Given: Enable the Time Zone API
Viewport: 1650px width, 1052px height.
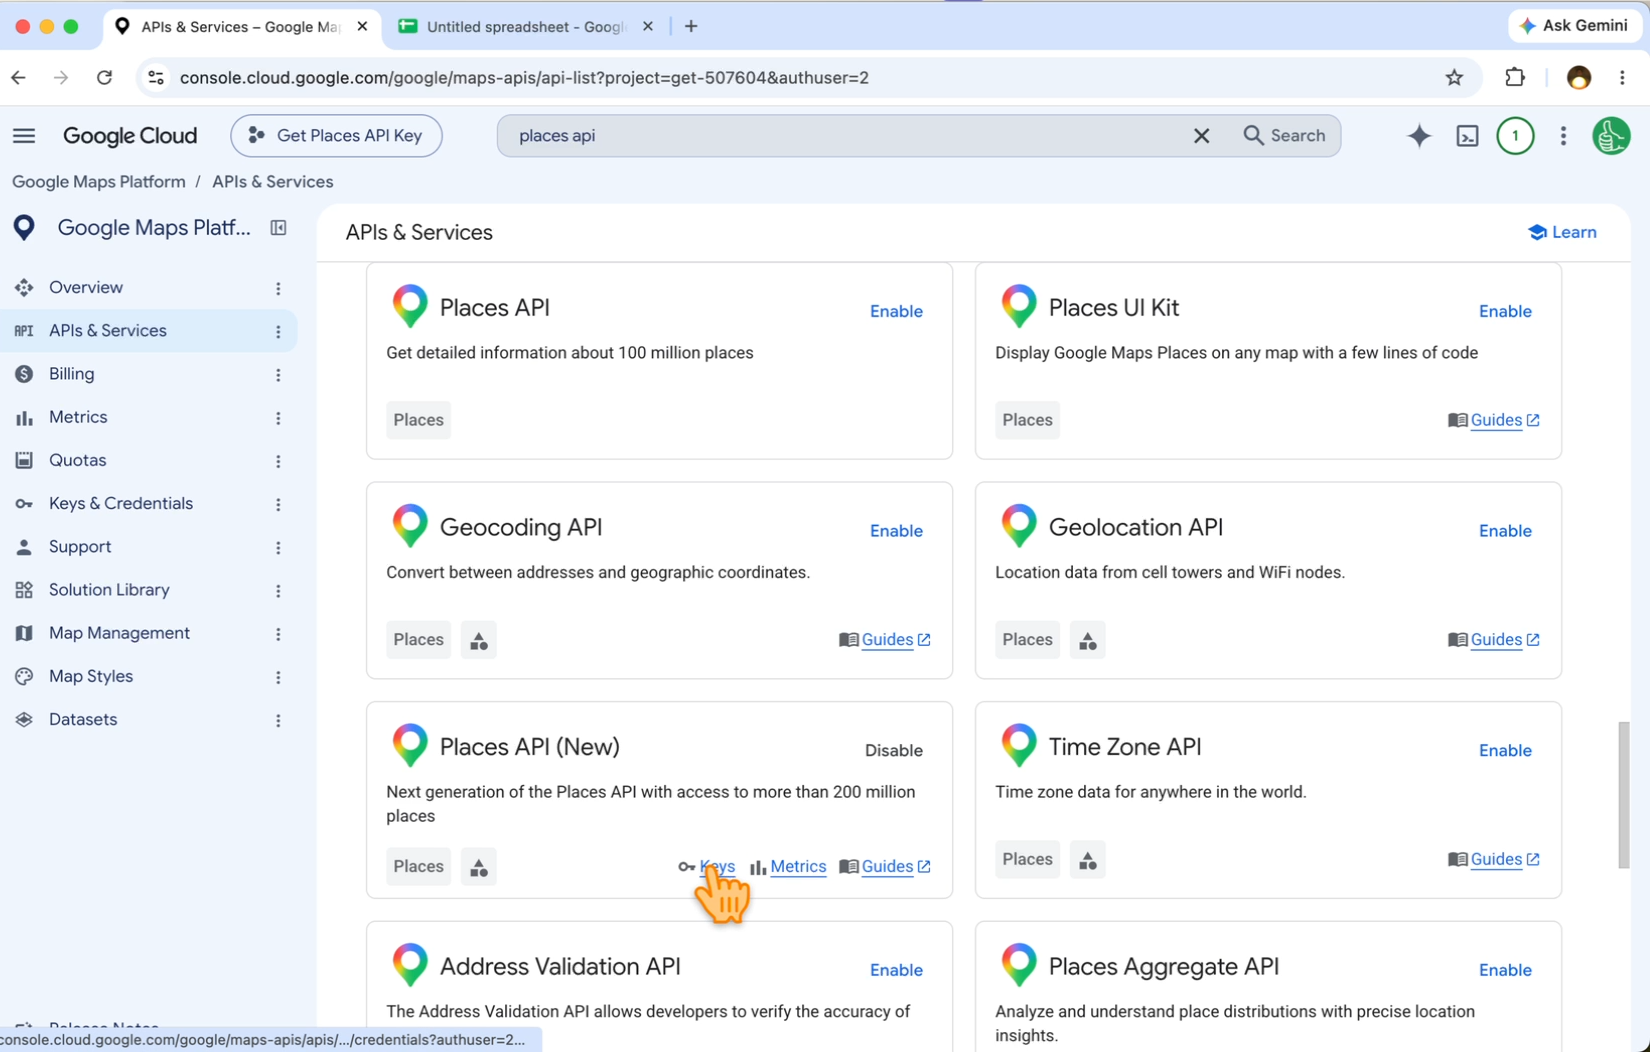Looking at the screenshot, I should tap(1505, 750).
